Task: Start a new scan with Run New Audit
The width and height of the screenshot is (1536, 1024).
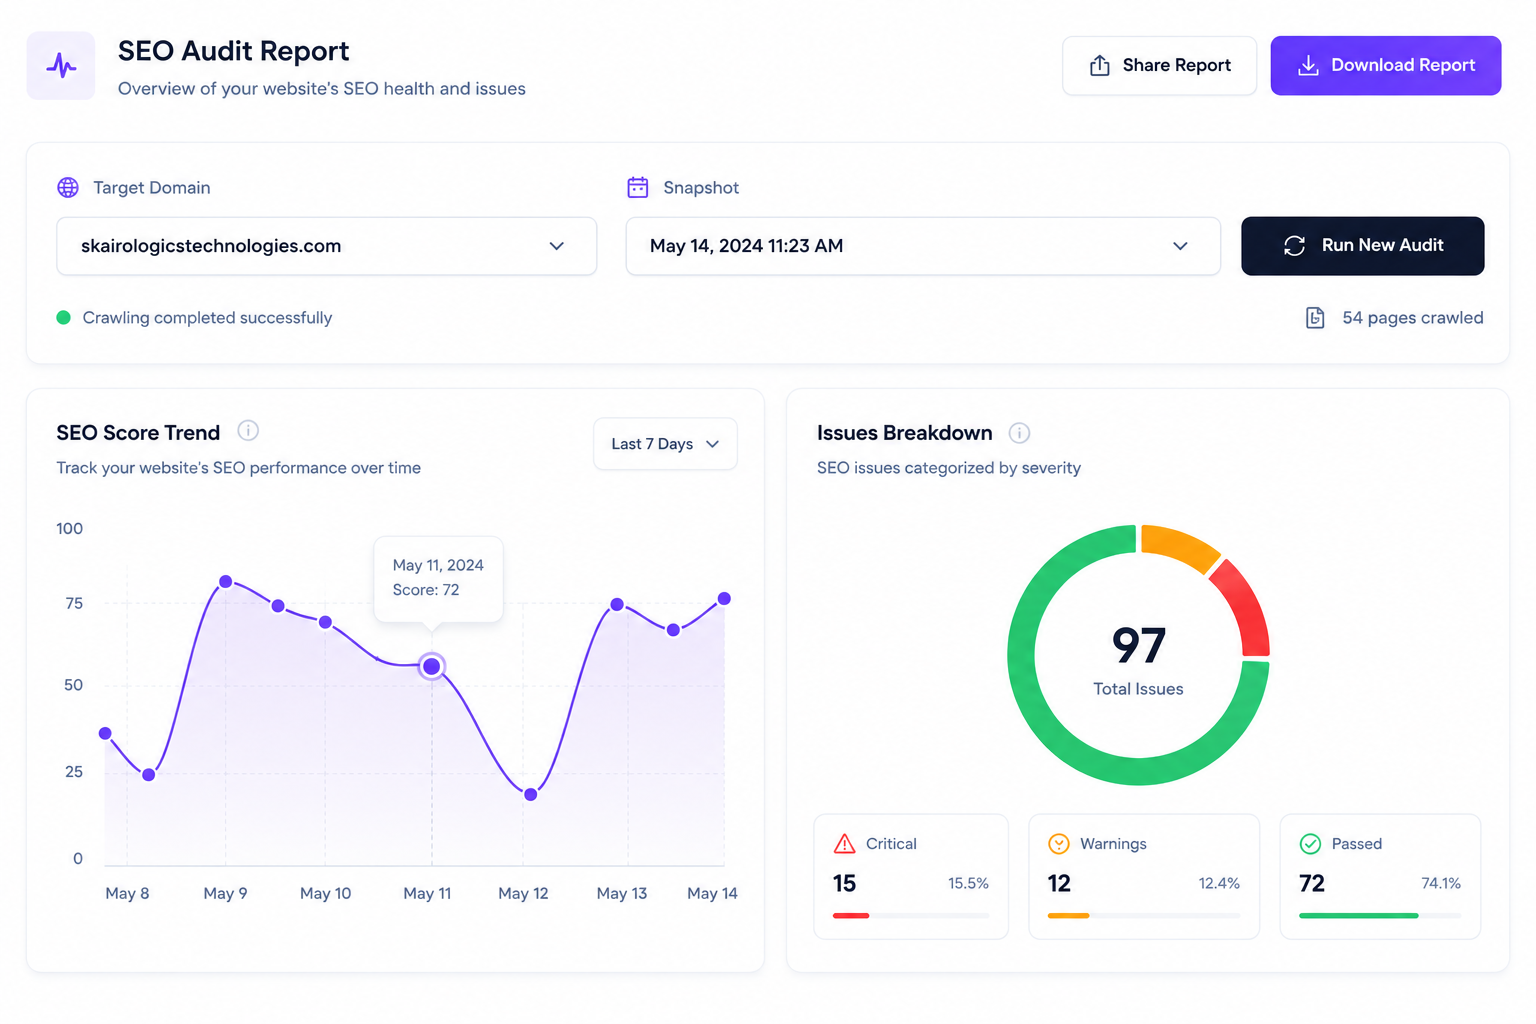Action: tap(1363, 246)
